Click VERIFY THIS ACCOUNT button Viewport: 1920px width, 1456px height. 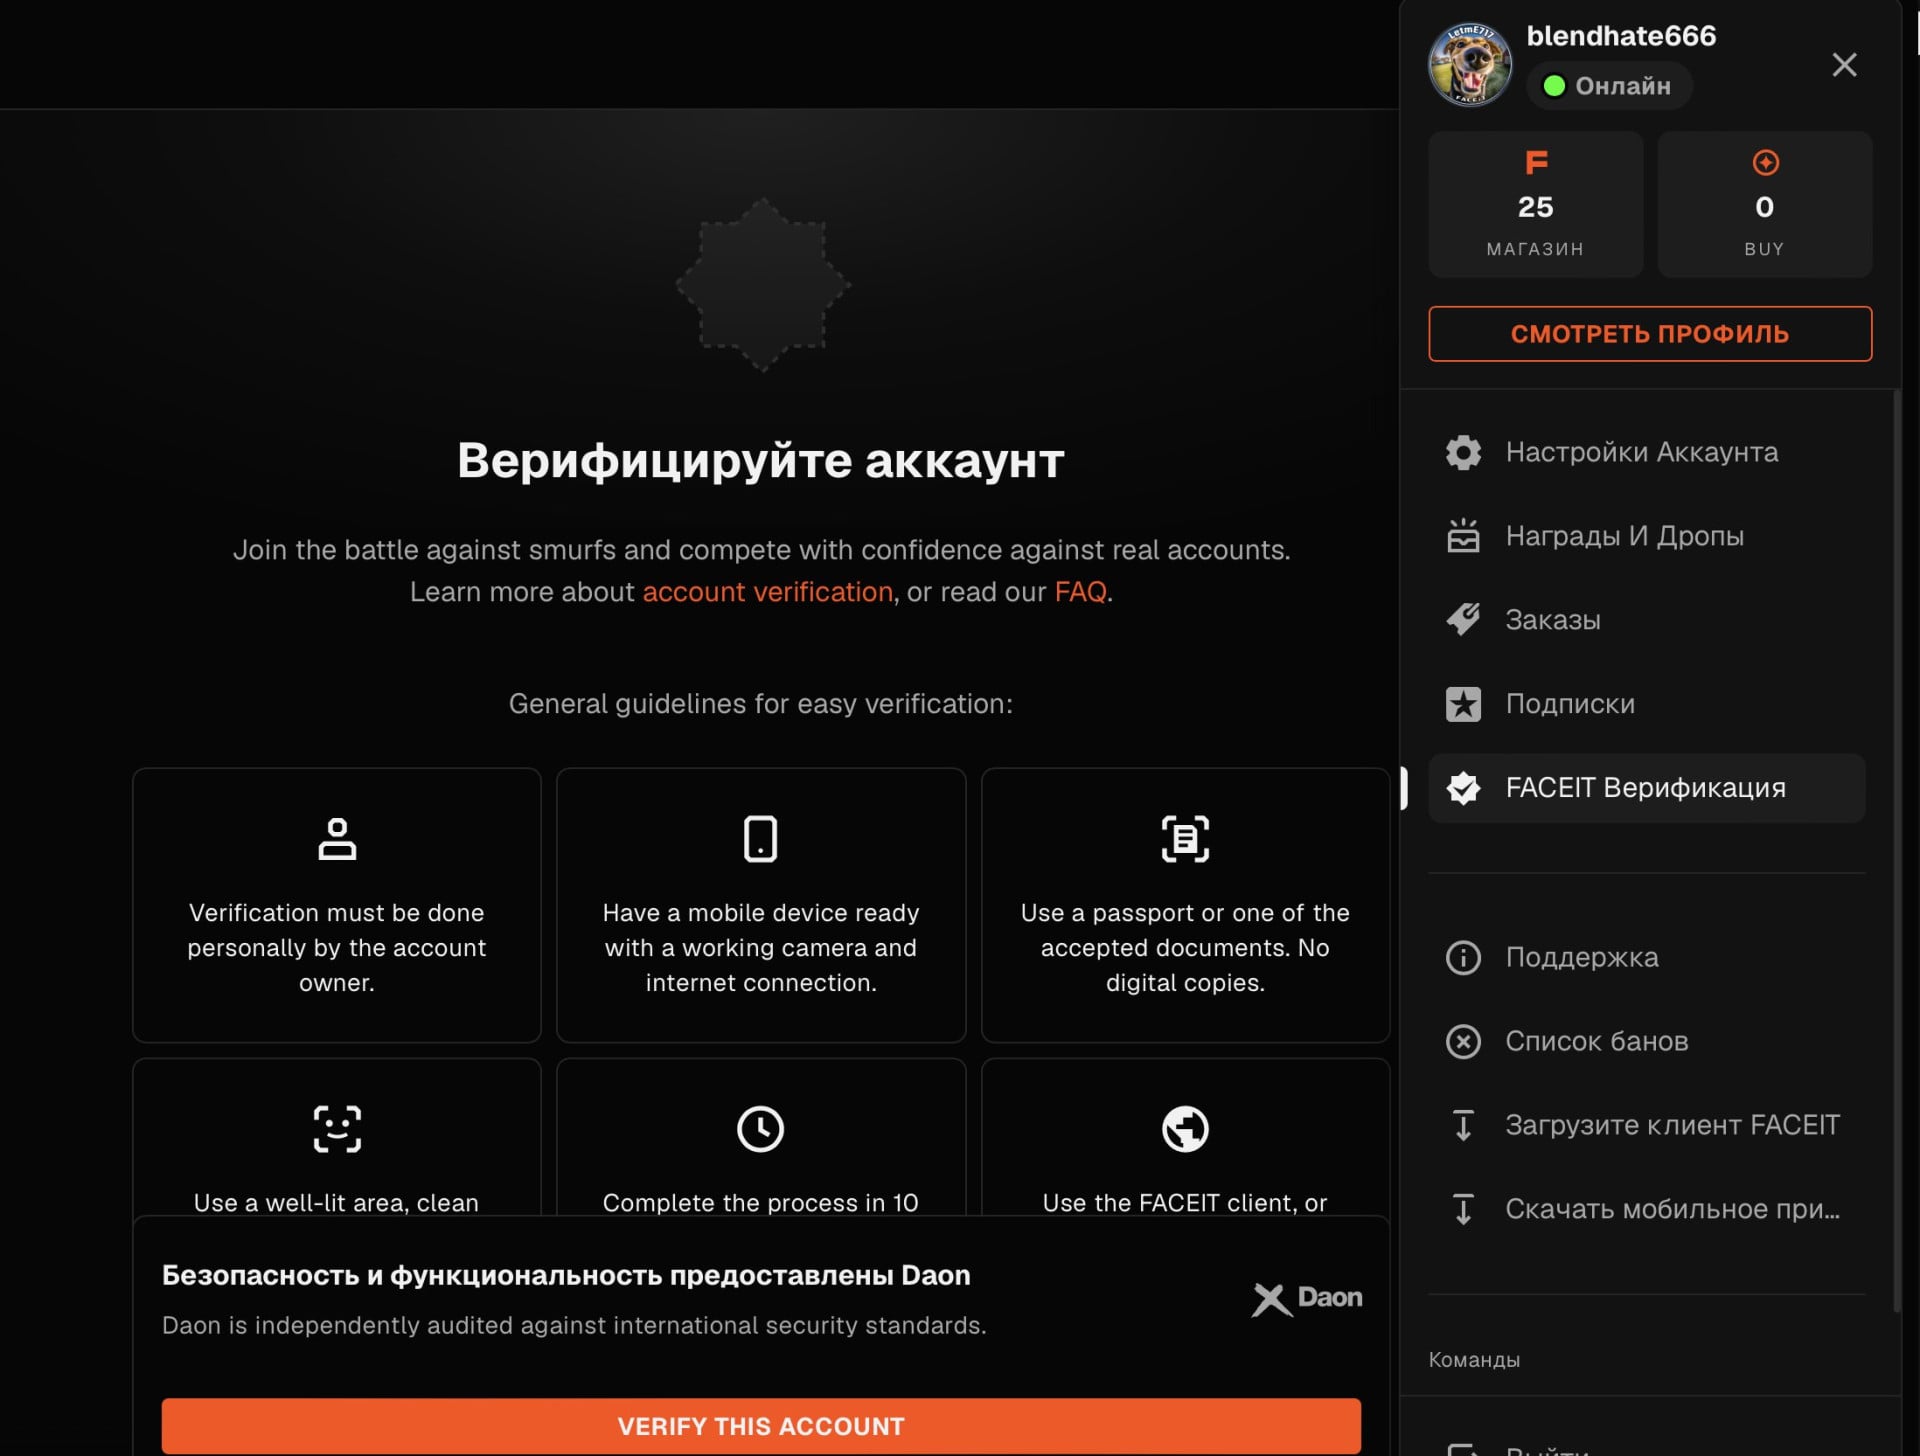(761, 1426)
